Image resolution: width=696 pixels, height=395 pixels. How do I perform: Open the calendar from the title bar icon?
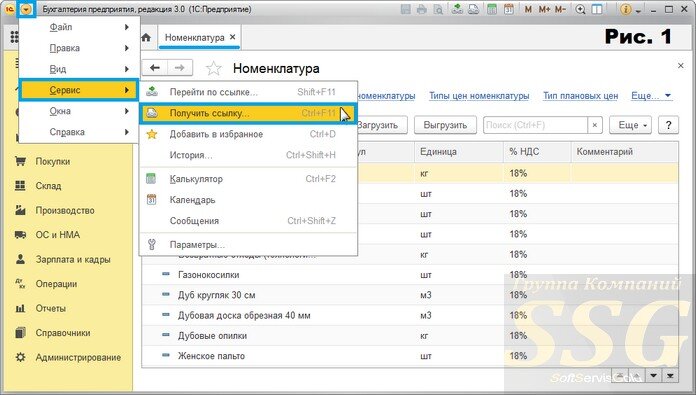tap(508, 9)
